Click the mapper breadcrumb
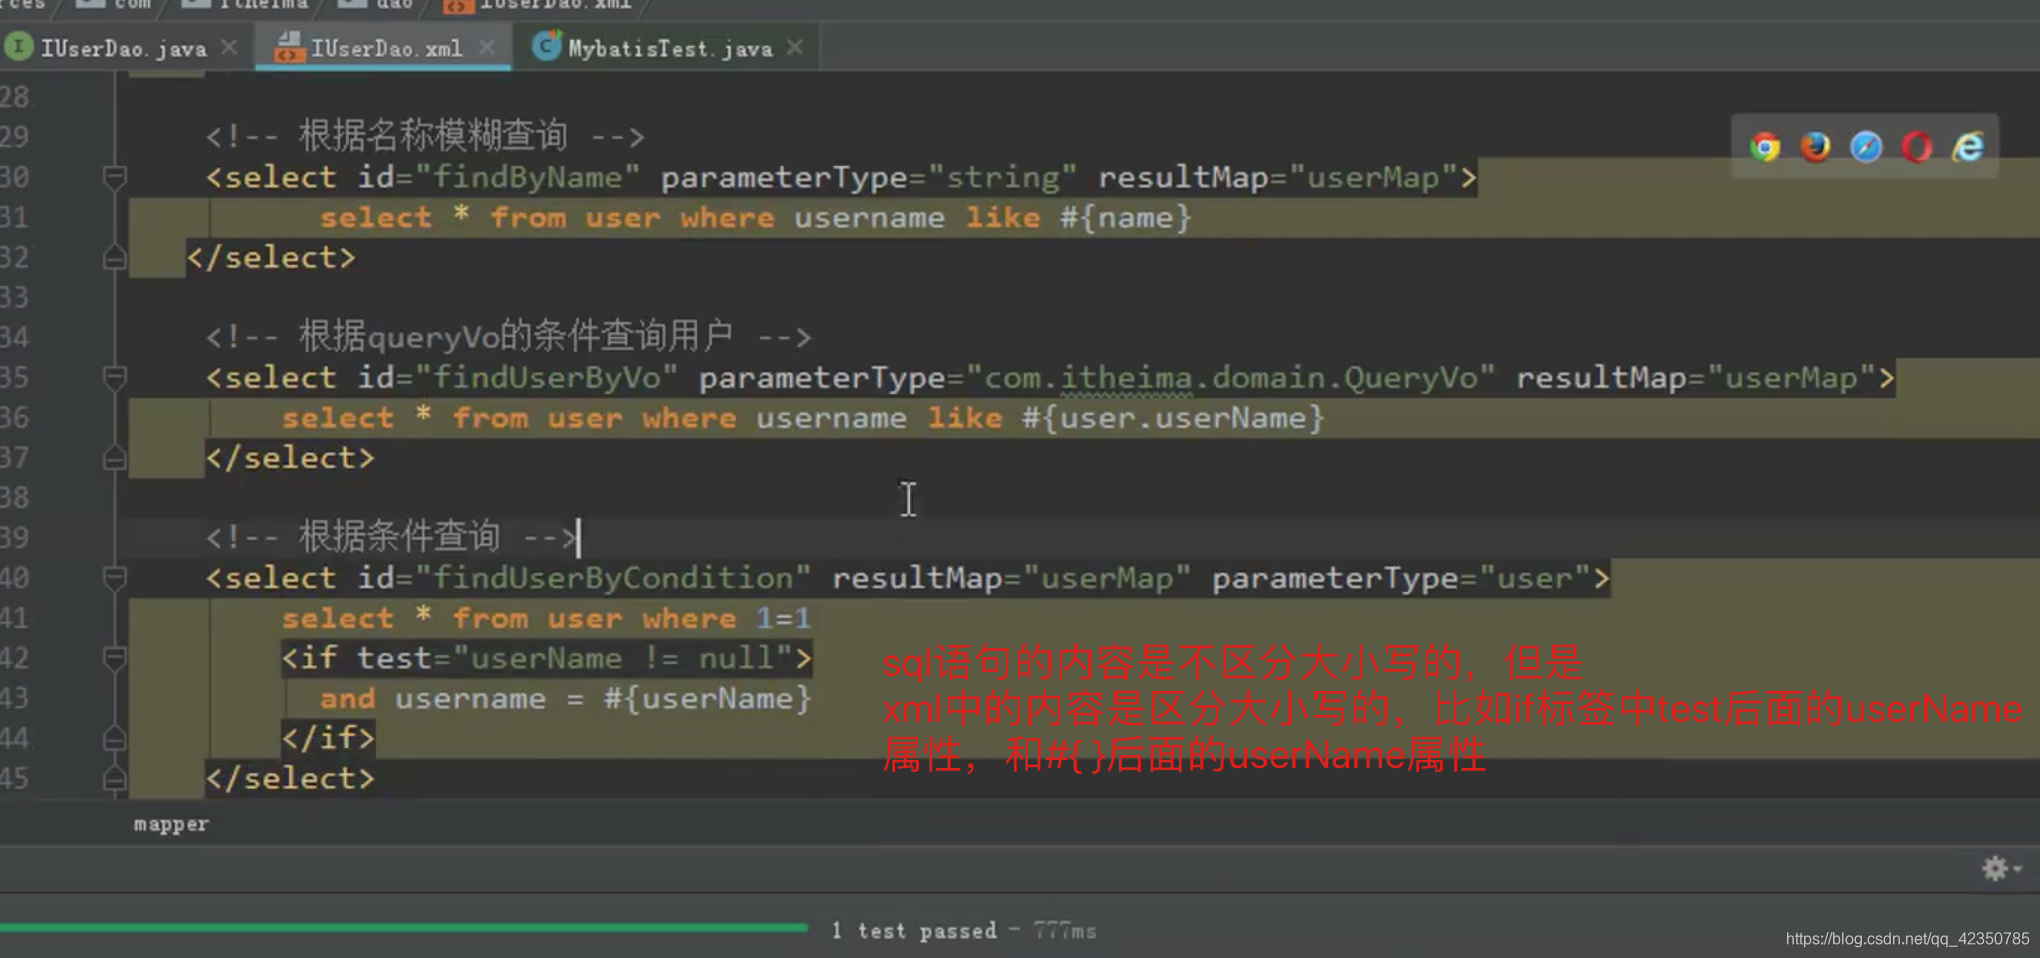 coord(171,824)
